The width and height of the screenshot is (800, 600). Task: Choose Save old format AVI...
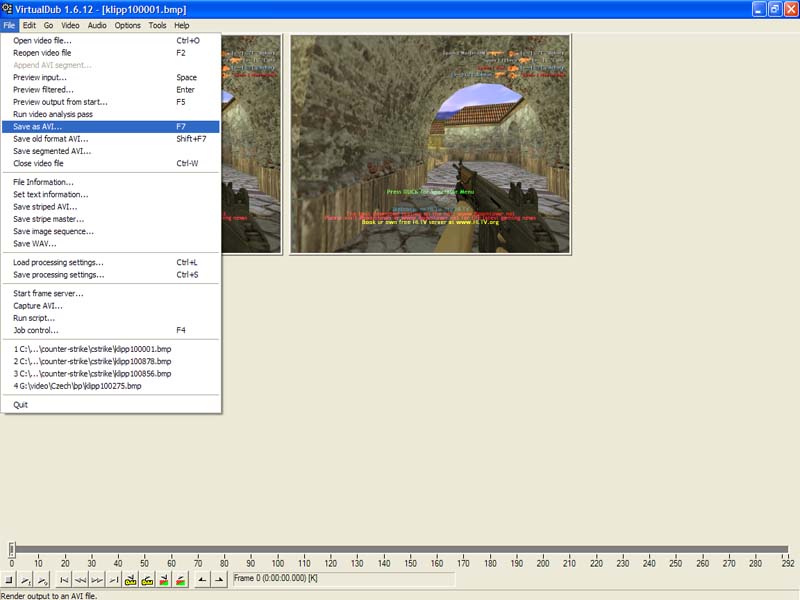(x=111, y=139)
